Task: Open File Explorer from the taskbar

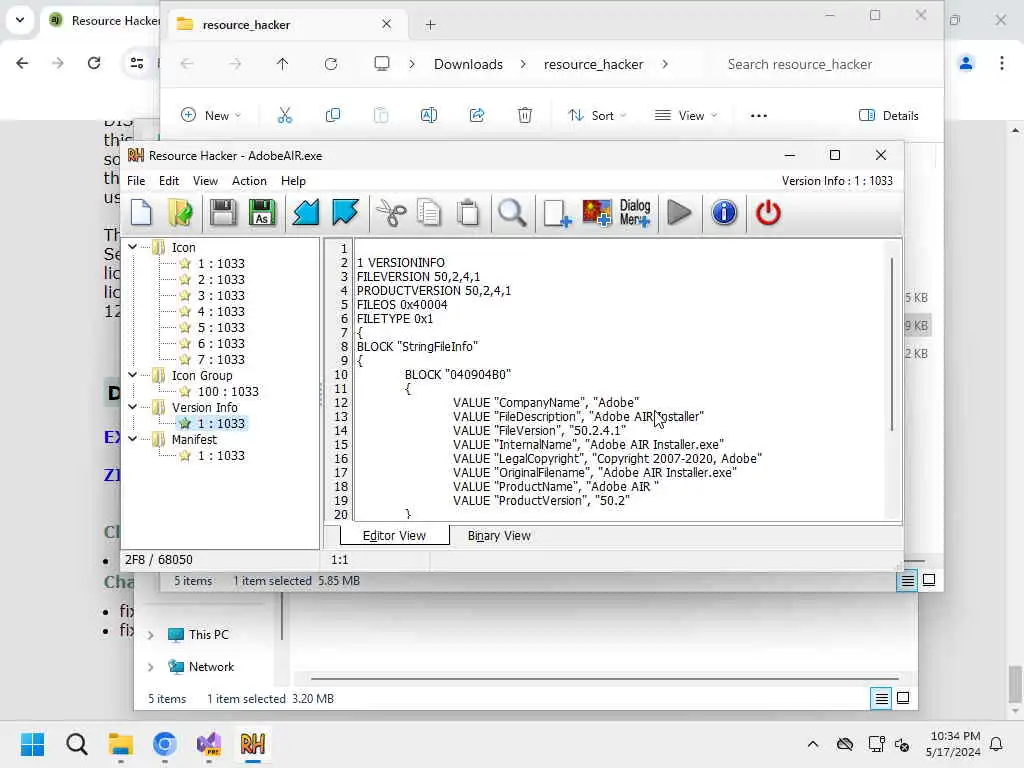Action: (121, 744)
